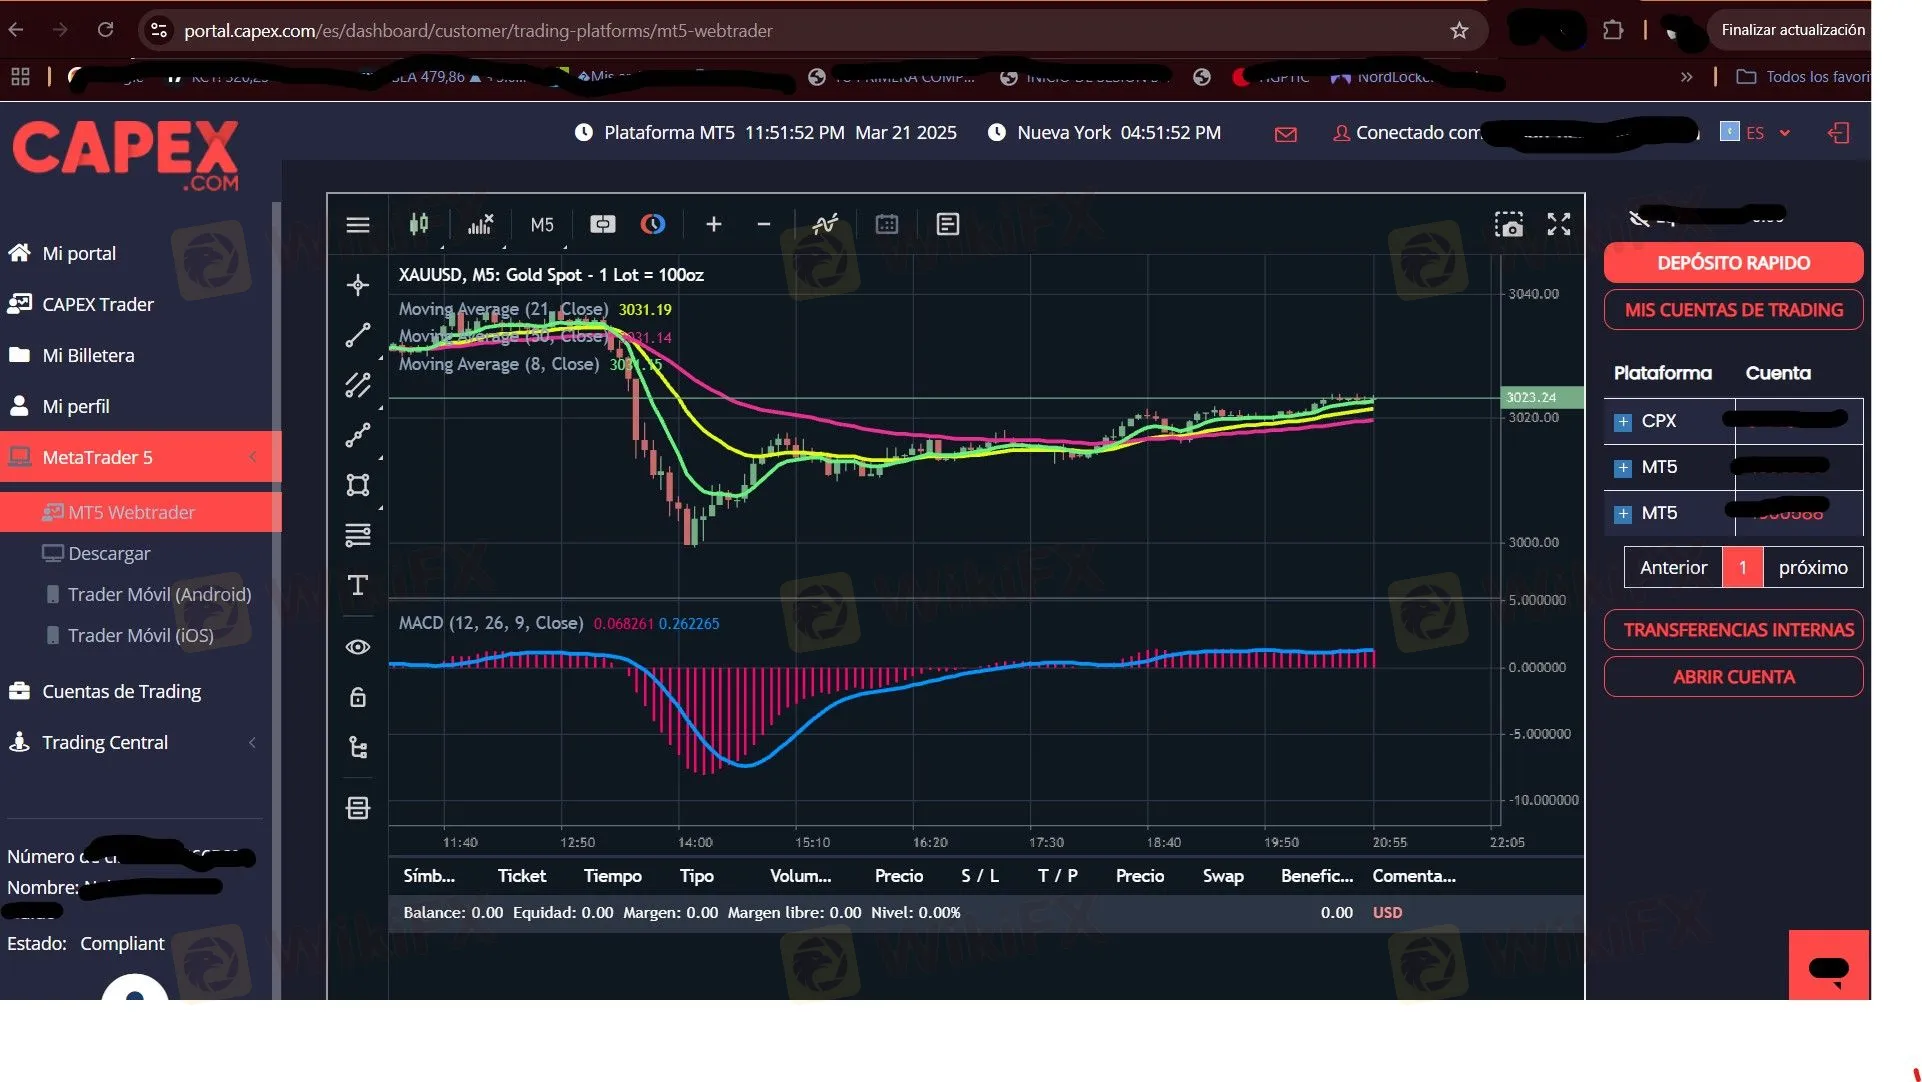
Task: Toggle the auto-scroll chart button
Action: pyautogui.click(x=602, y=225)
